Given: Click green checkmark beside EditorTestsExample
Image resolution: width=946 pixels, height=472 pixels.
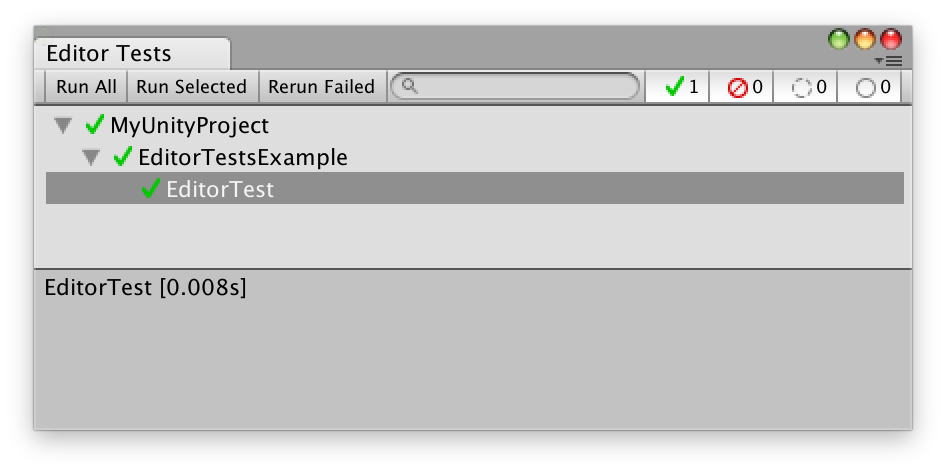Looking at the screenshot, I should coord(123,156).
